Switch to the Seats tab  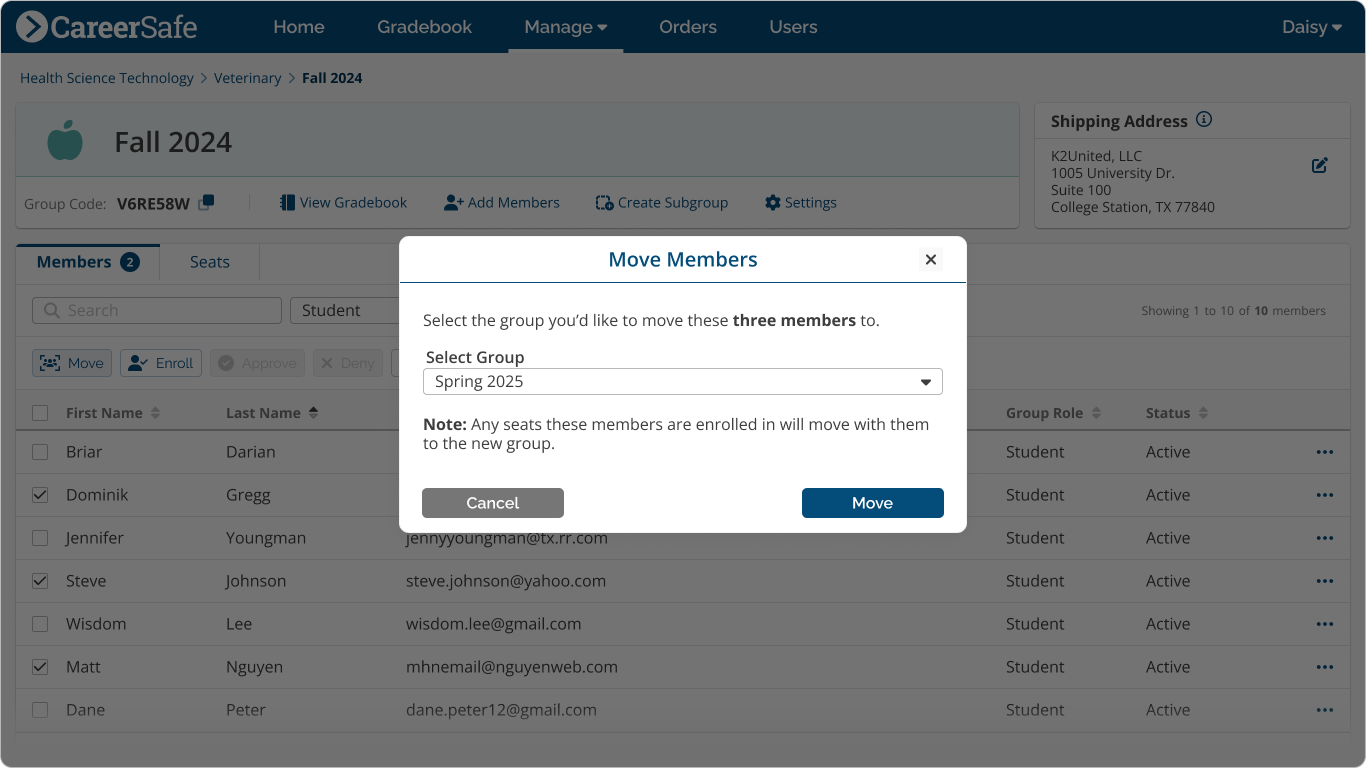pos(209,261)
